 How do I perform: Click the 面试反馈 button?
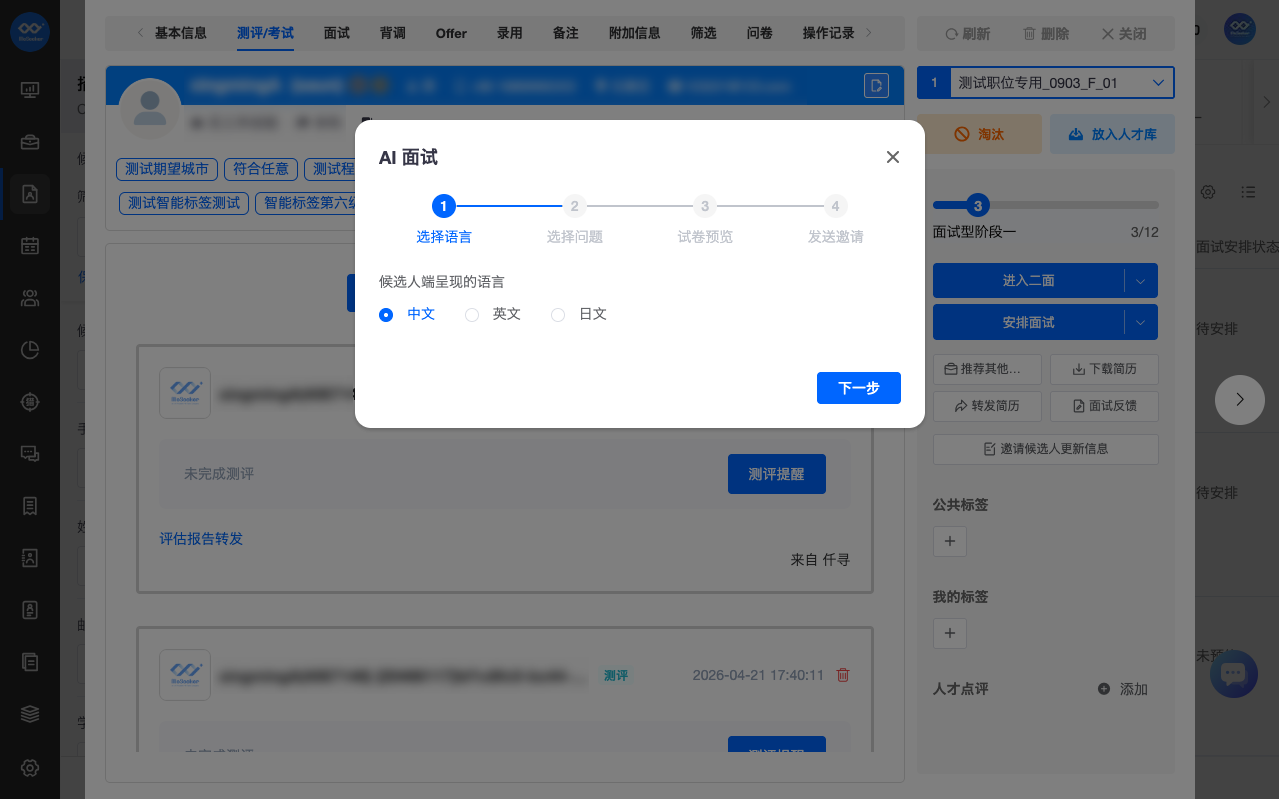click(x=1104, y=406)
